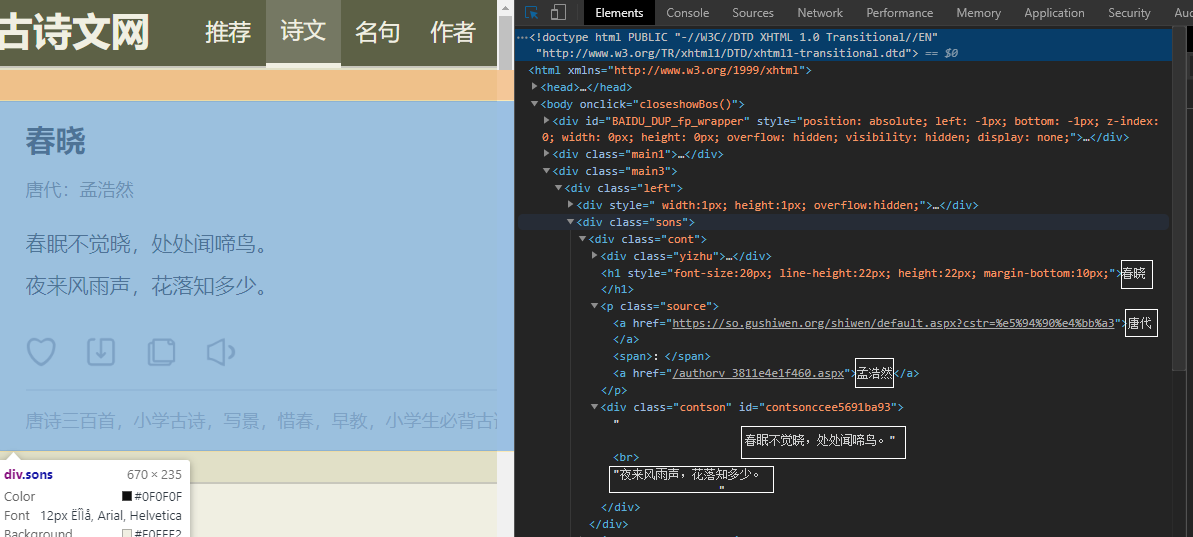1193x537 pixels.
Task: Open the 作者 navigation item
Action: 453,32
